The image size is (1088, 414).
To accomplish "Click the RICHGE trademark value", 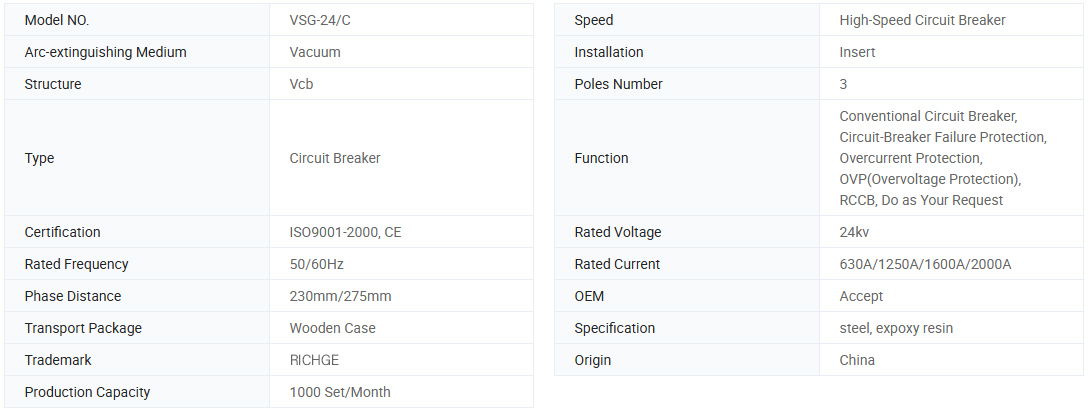I will pyautogui.click(x=314, y=360).
